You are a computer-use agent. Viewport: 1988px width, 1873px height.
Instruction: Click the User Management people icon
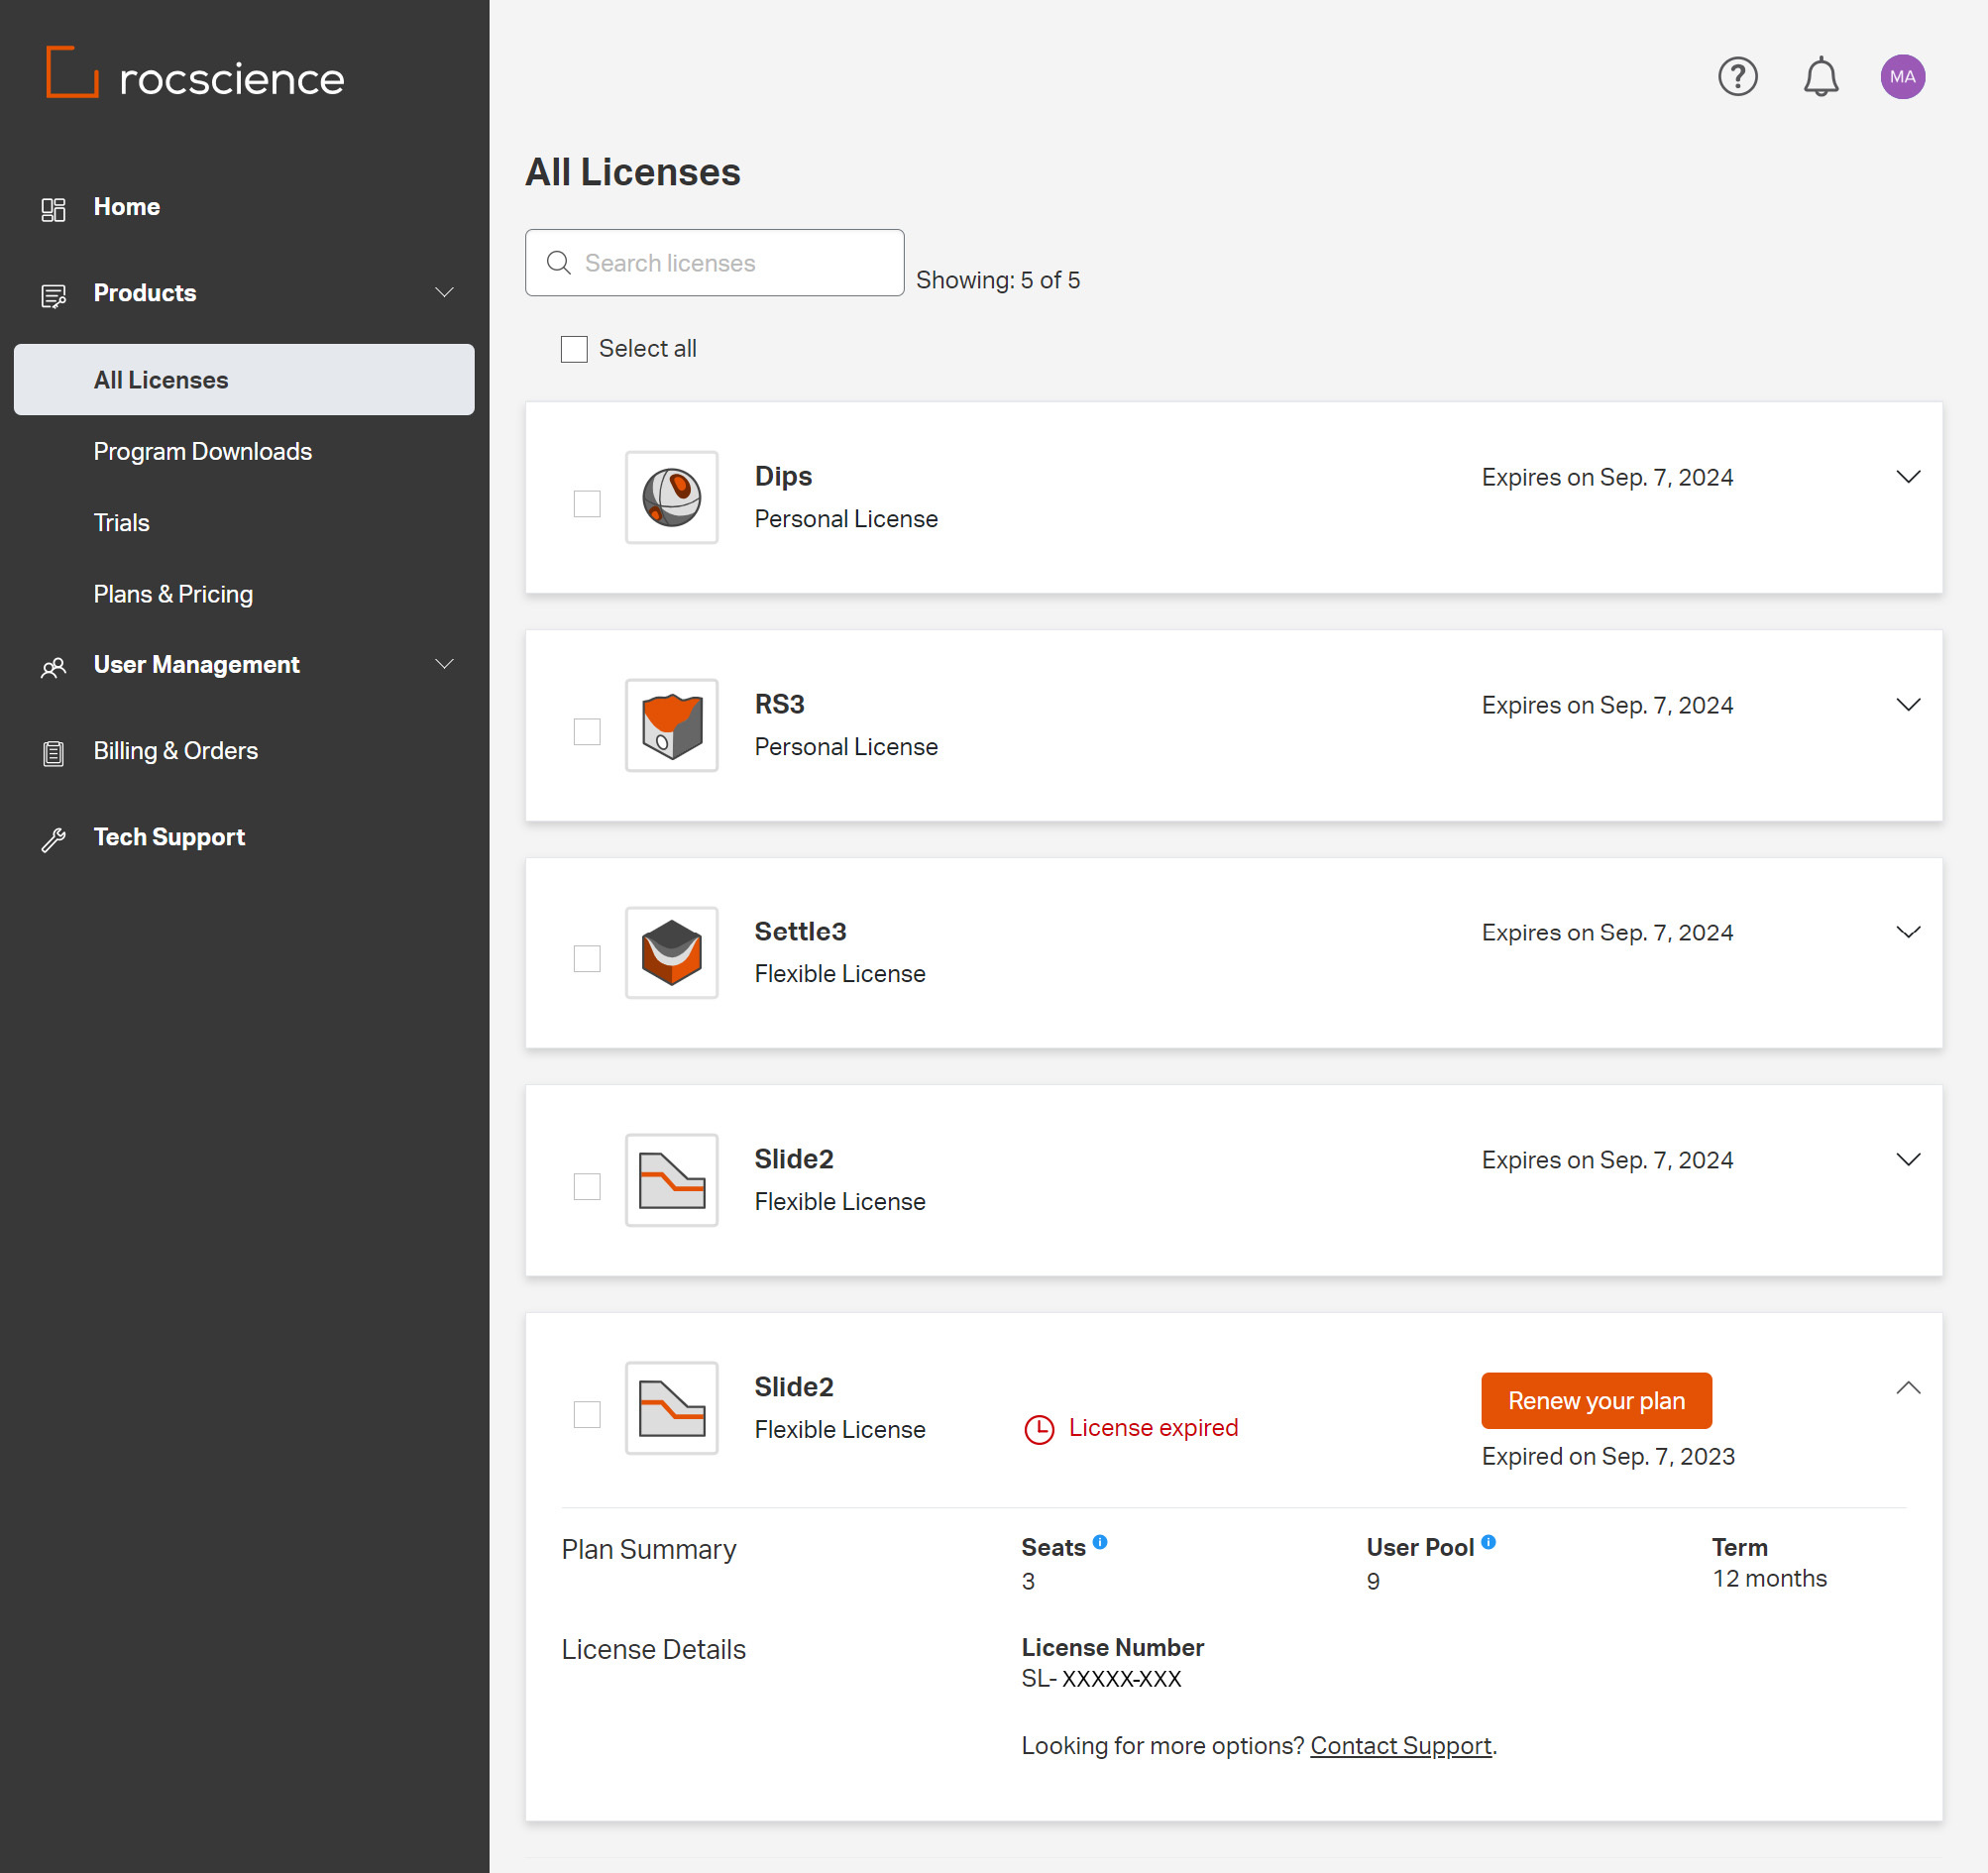(x=53, y=667)
